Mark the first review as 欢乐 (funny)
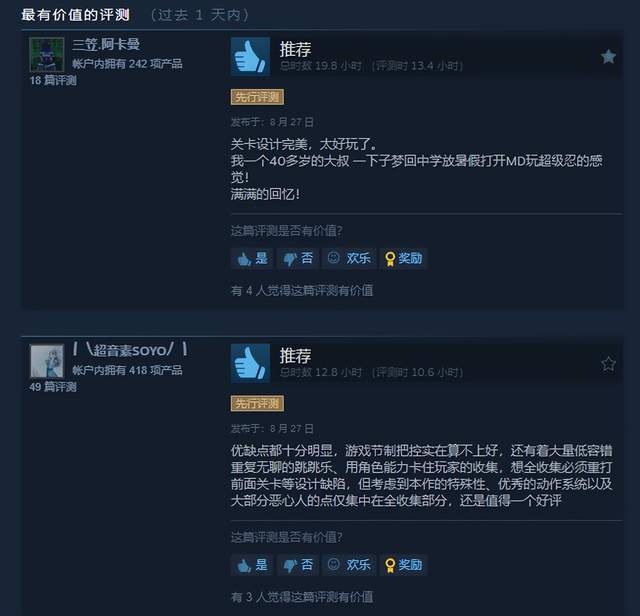The width and height of the screenshot is (640, 616). pos(349,258)
